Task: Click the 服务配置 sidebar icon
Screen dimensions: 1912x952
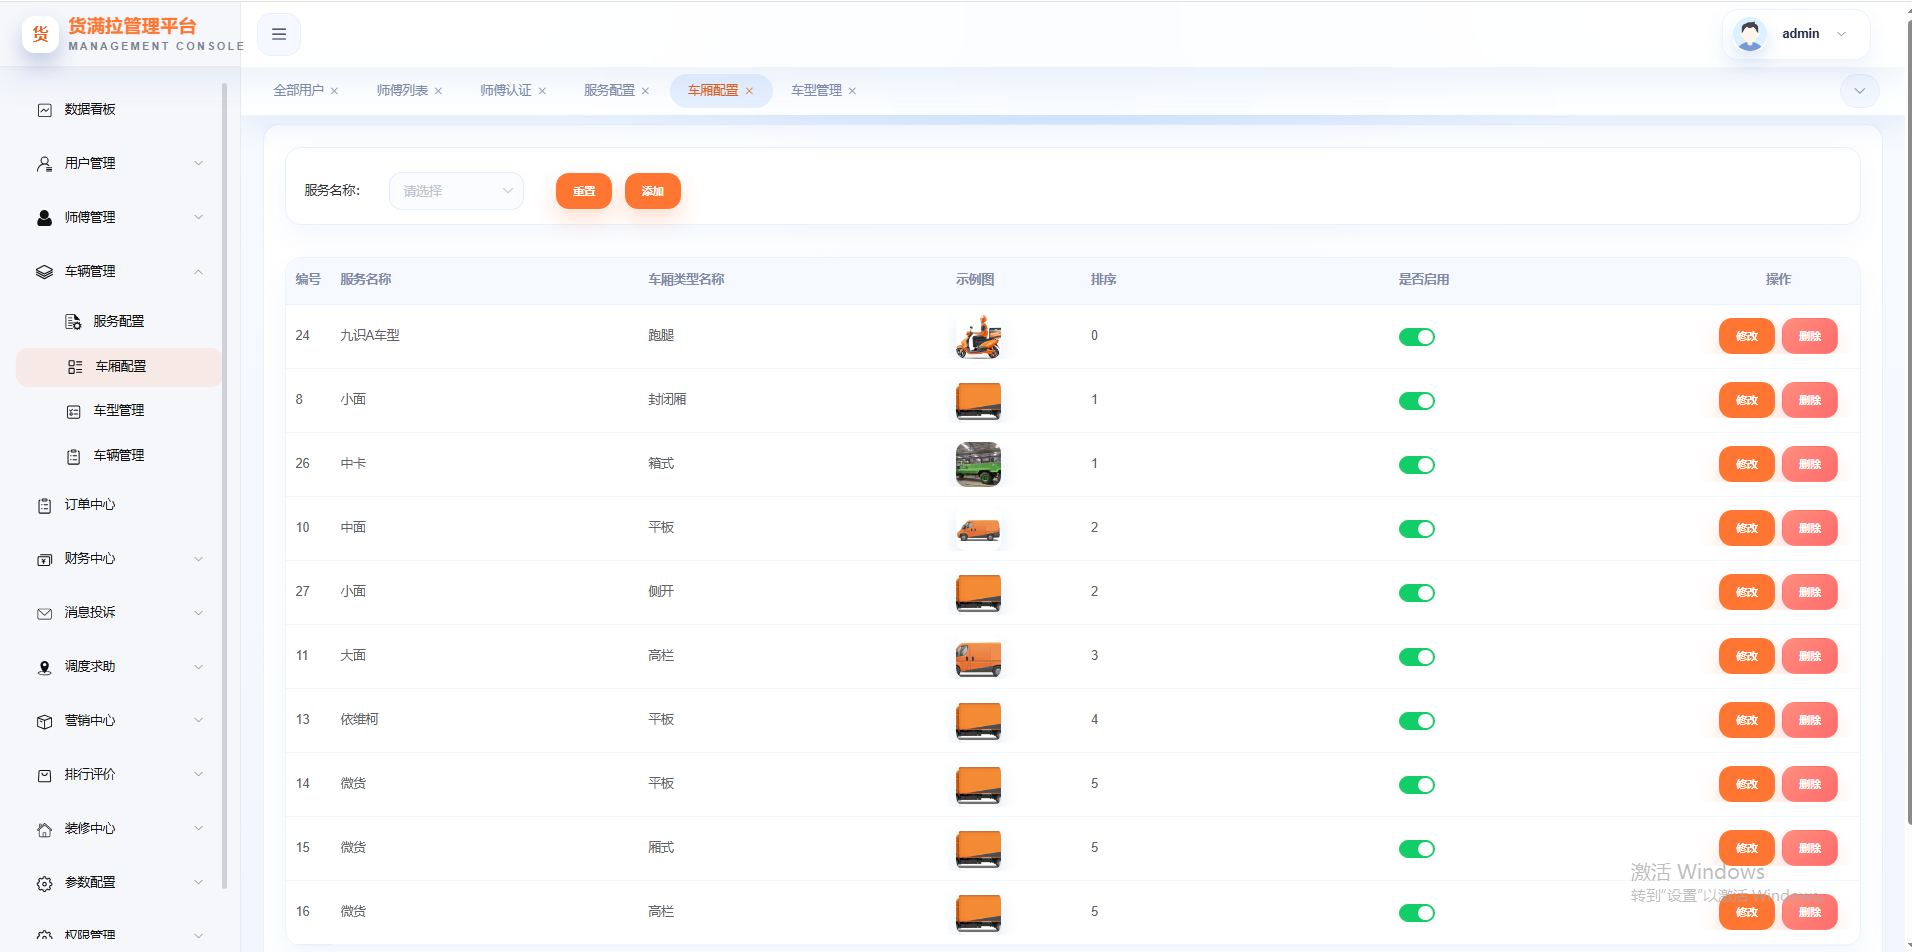Action: tap(73, 322)
